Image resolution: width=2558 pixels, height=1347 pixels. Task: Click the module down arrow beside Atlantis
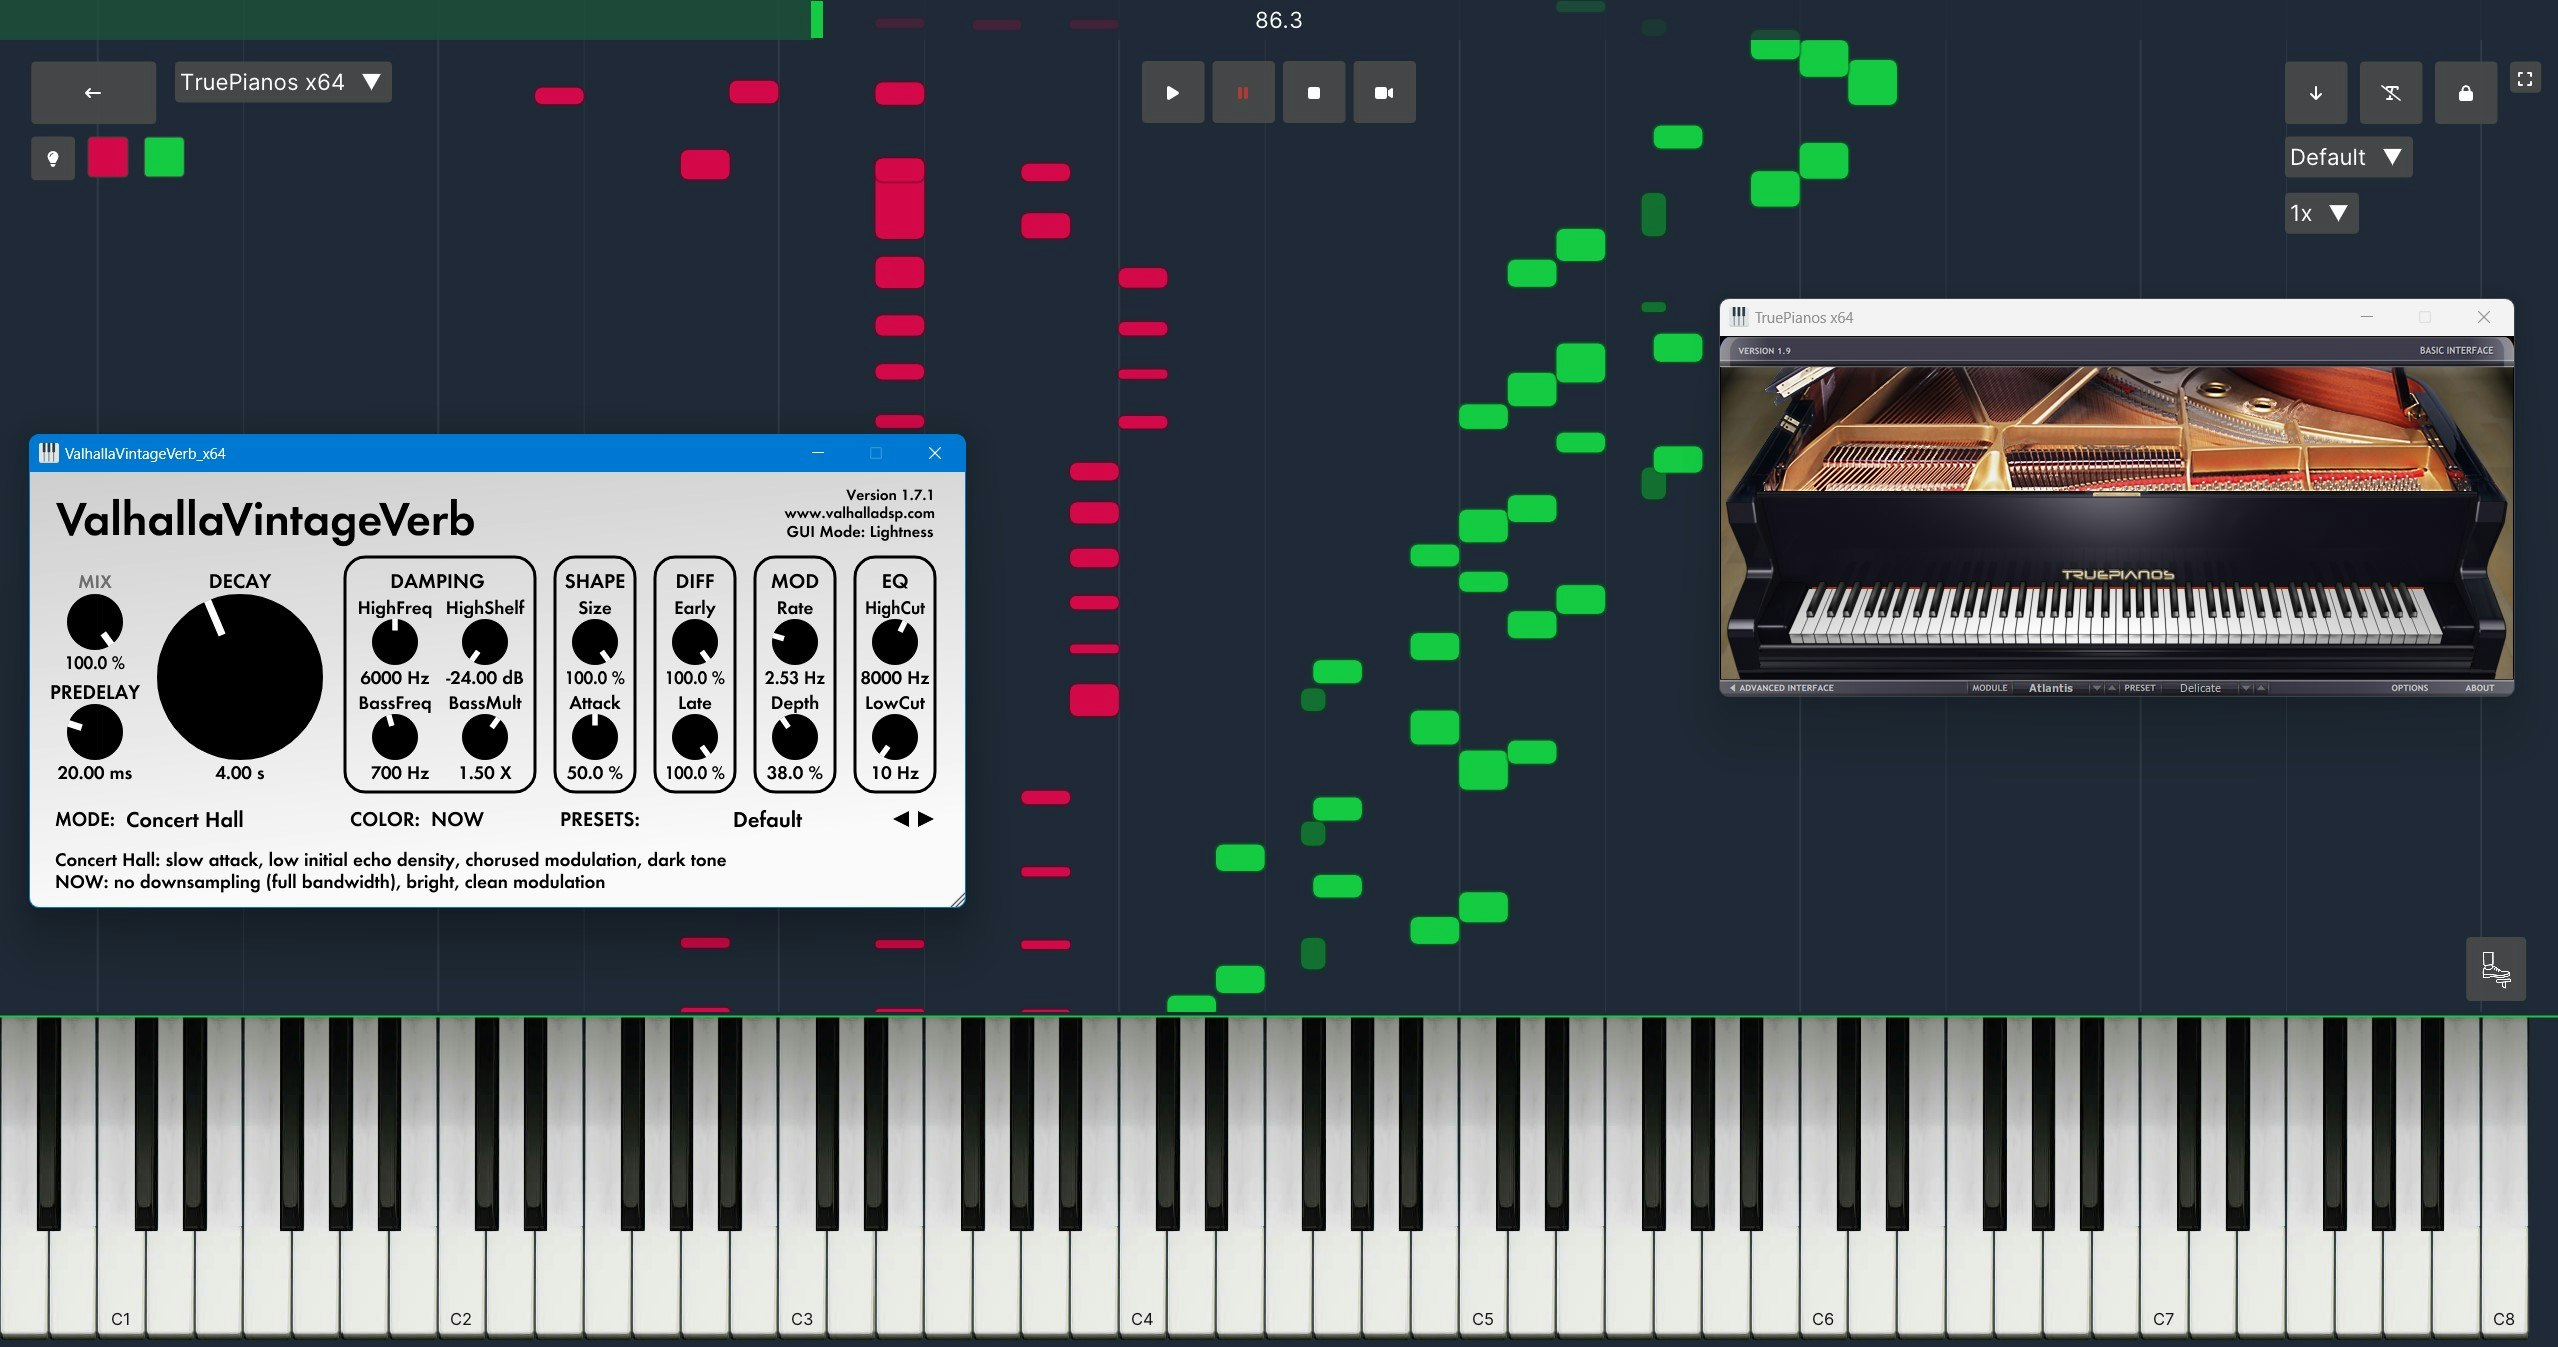tap(2097, 688)
